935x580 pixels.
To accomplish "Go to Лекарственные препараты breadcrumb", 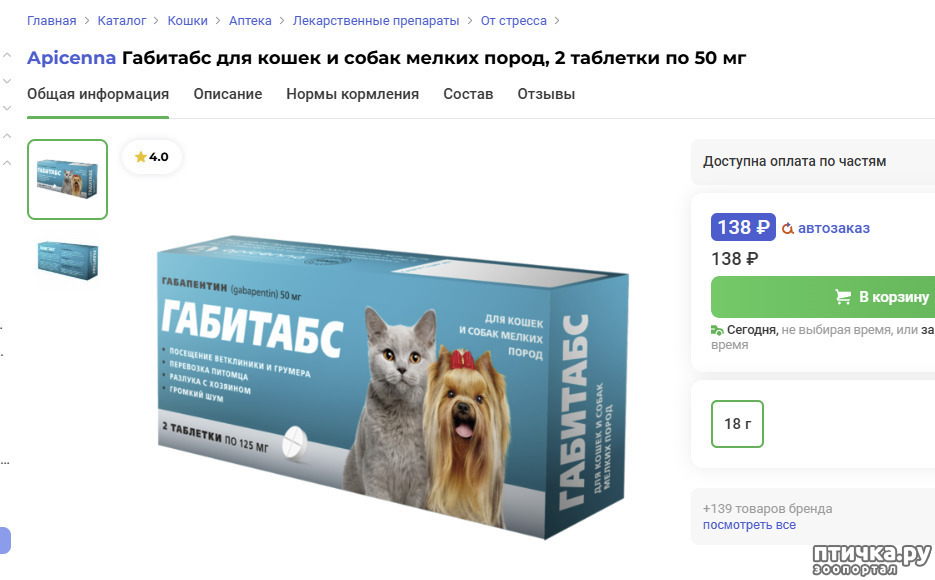I will tap(376, 21).
